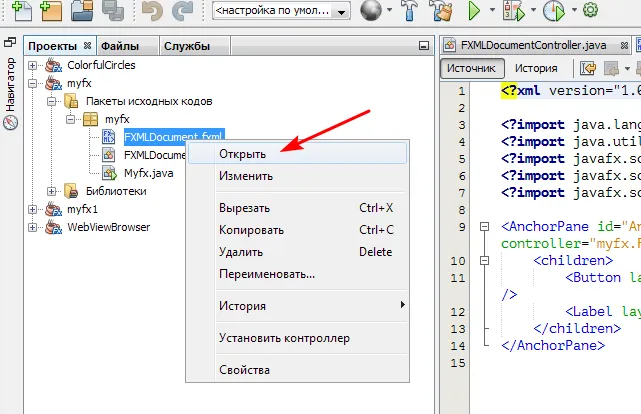Screen dimensions: 641x414
Task: Choose Установить контроллер in context menu
Action: coord(298,338)
